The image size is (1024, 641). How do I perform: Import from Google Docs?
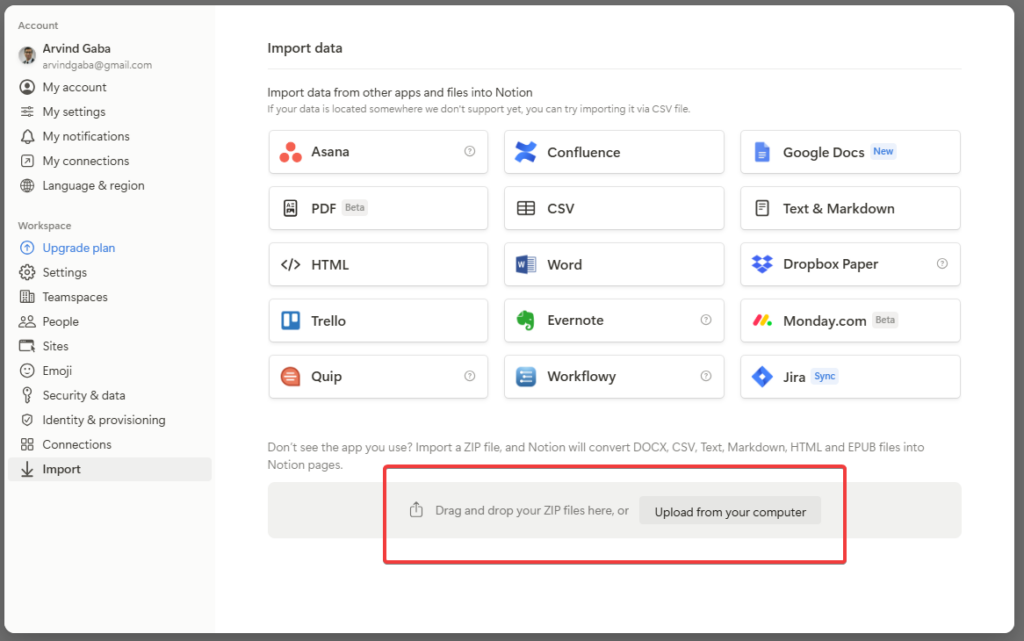[850, 152]
